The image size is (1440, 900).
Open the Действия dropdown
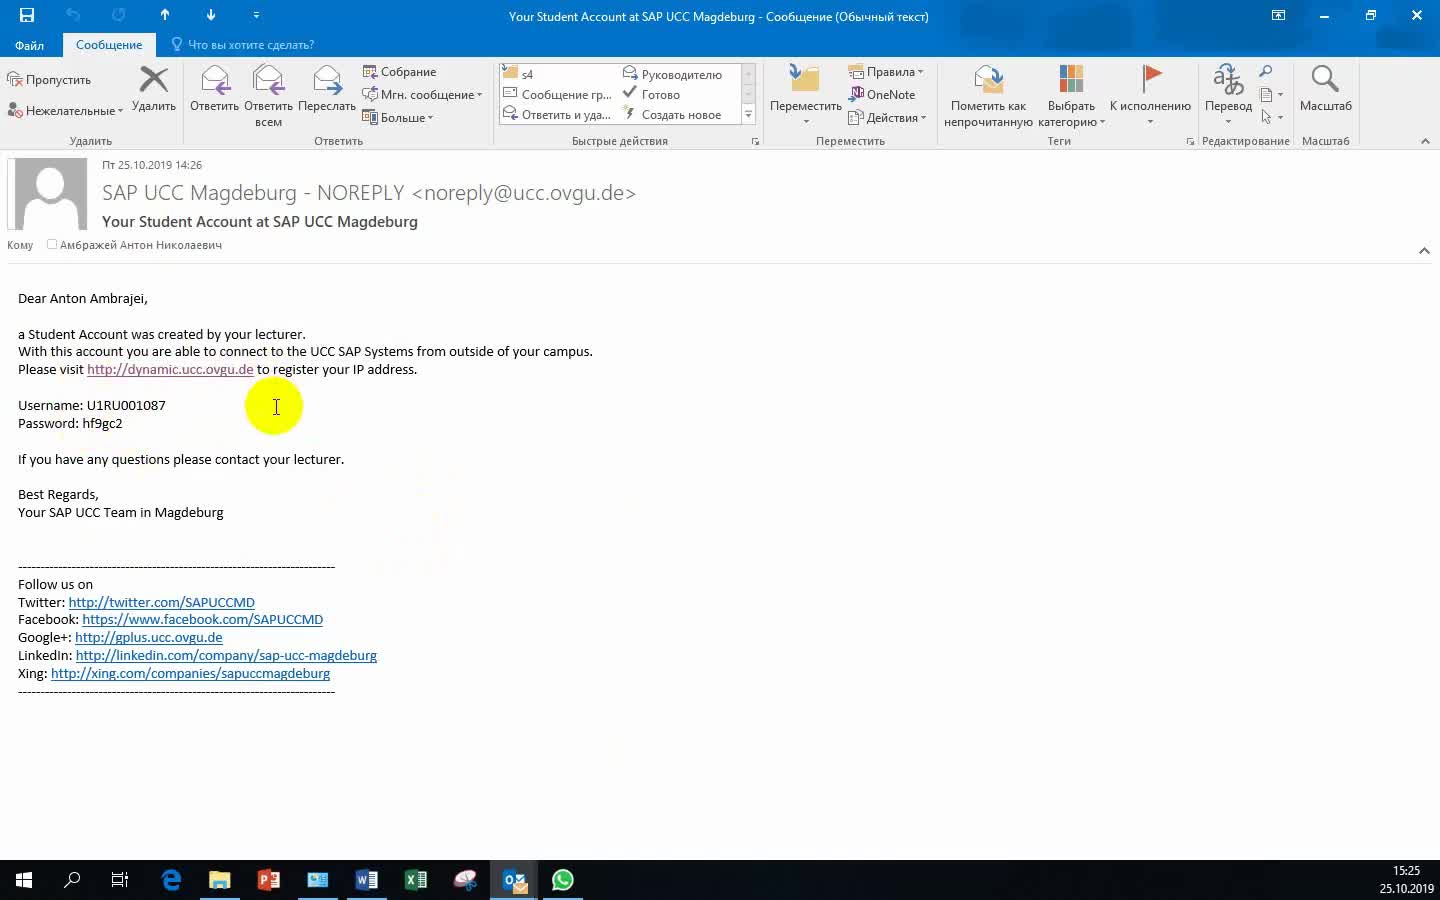point(888,118)
